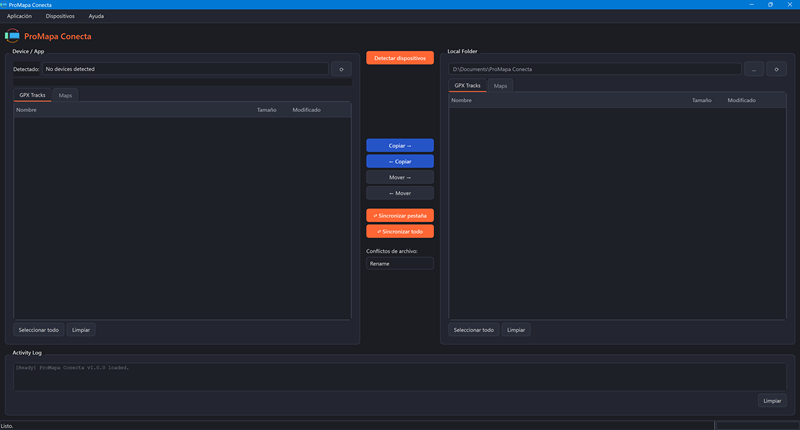
Task: Click the Detectar dispositivos button
Action: [400, 58]
